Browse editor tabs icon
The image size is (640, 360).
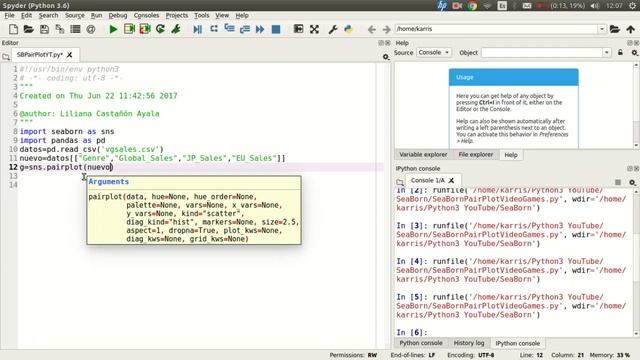6,57
